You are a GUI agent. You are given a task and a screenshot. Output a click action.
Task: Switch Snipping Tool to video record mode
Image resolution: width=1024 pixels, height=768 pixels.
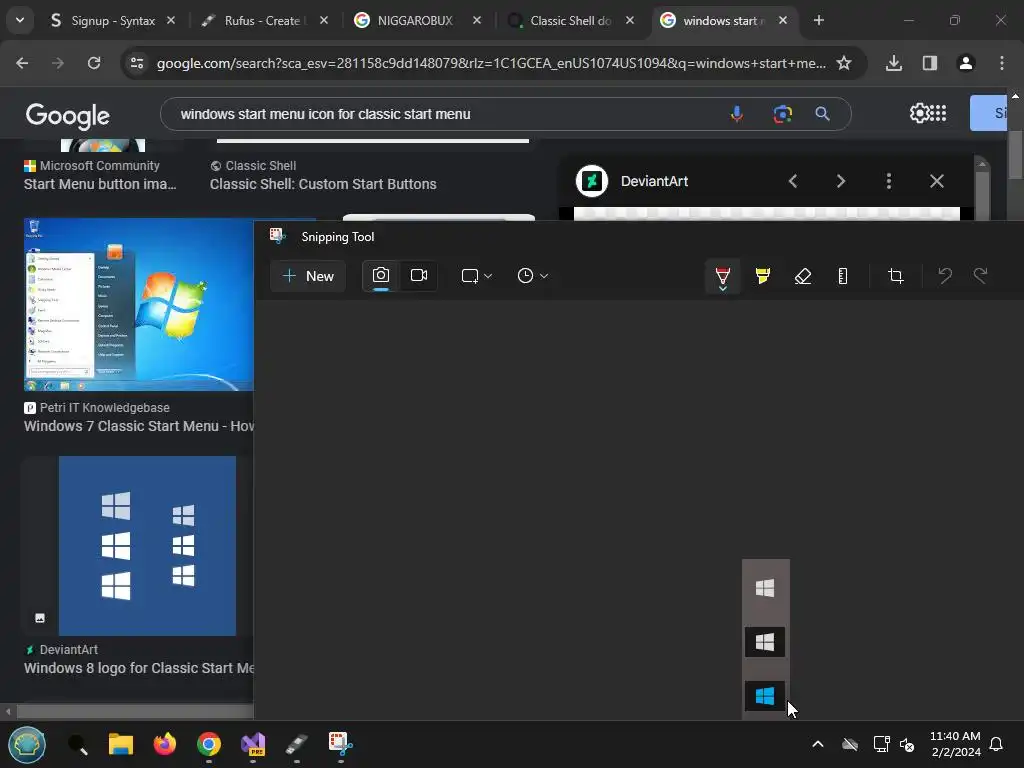tap(419, 276)
